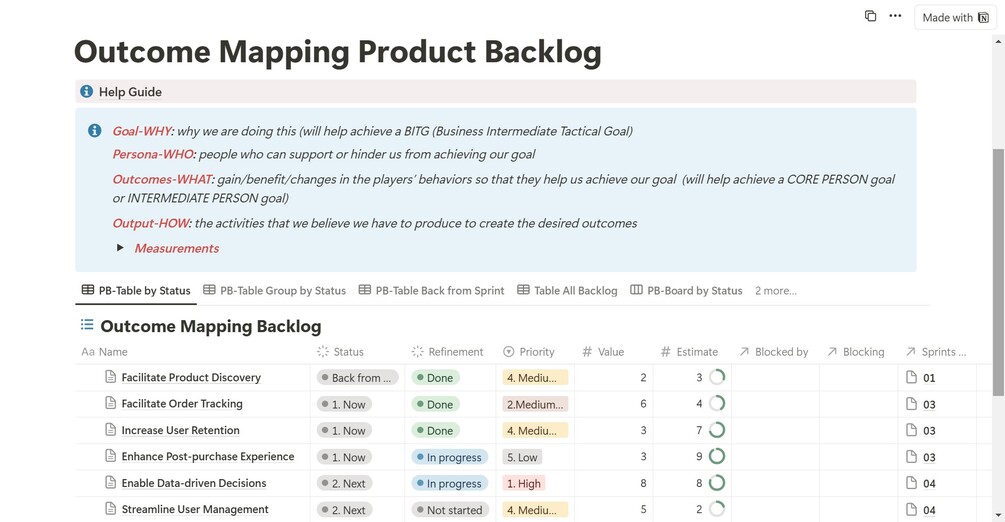Screen dimensions: 1005x522
Task: Click the Priority column header icon
Action: point(508,352)
